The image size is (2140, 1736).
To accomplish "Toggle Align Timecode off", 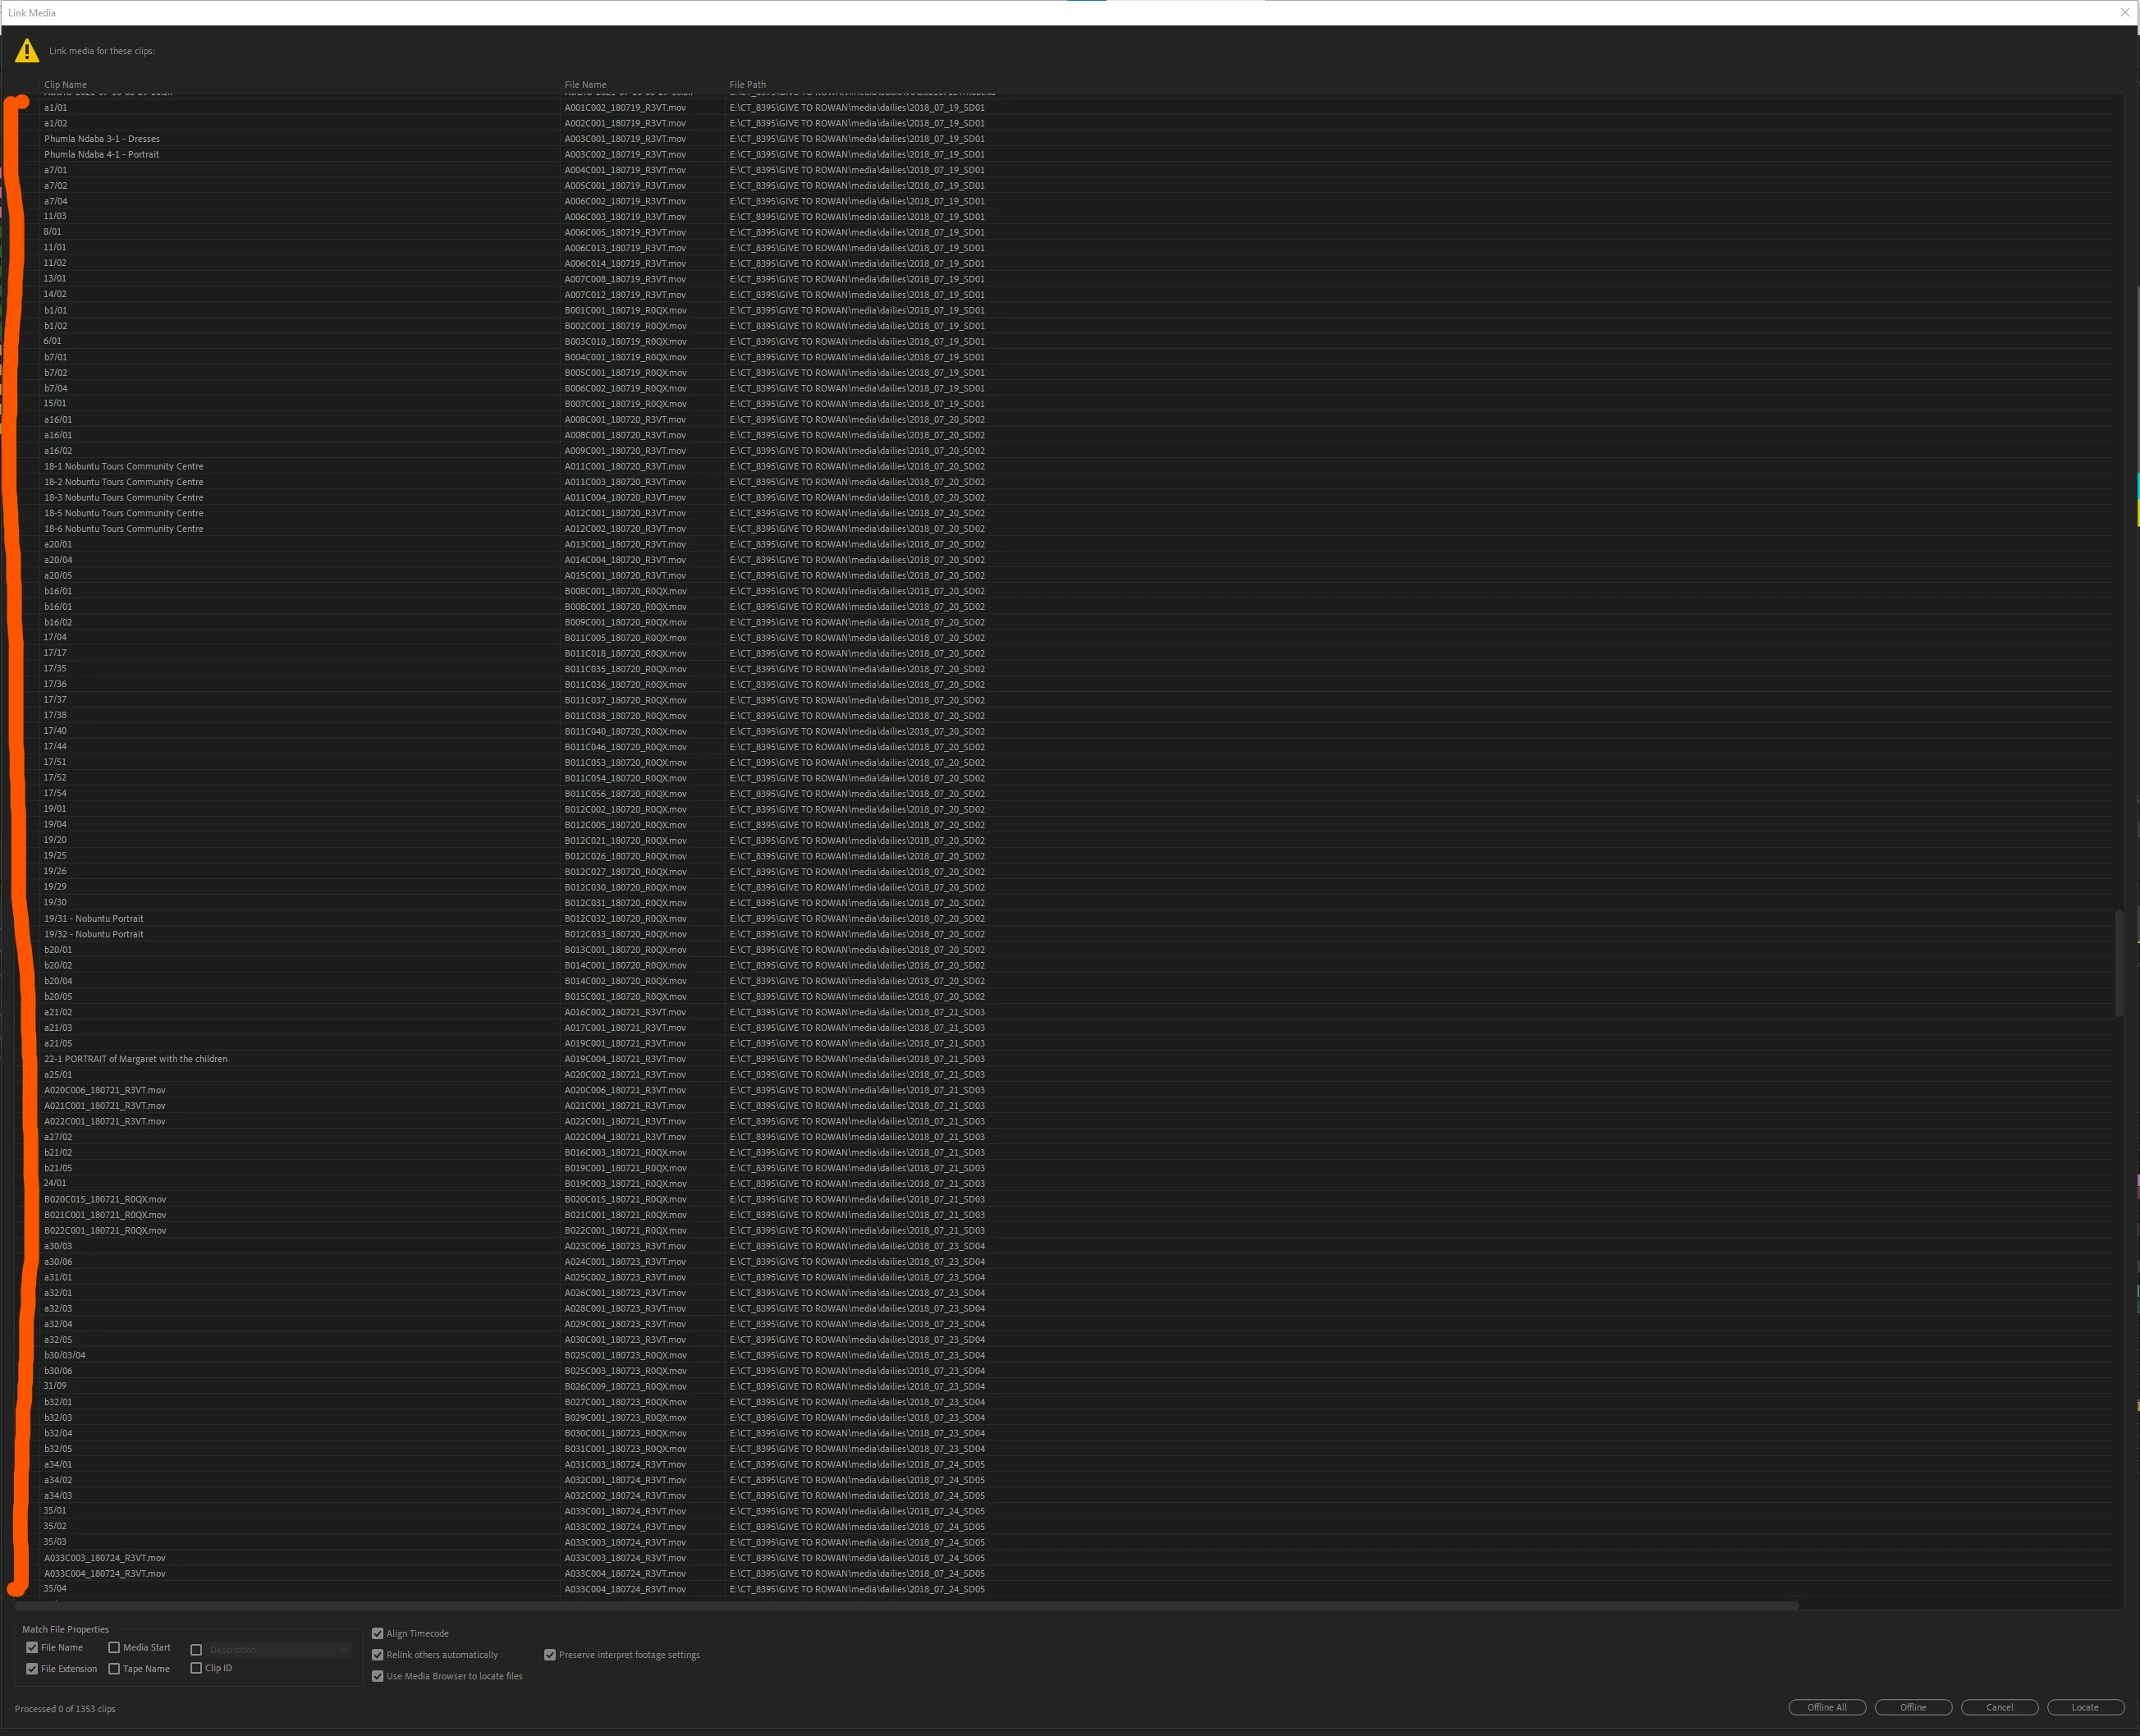I will point(378,1633).
